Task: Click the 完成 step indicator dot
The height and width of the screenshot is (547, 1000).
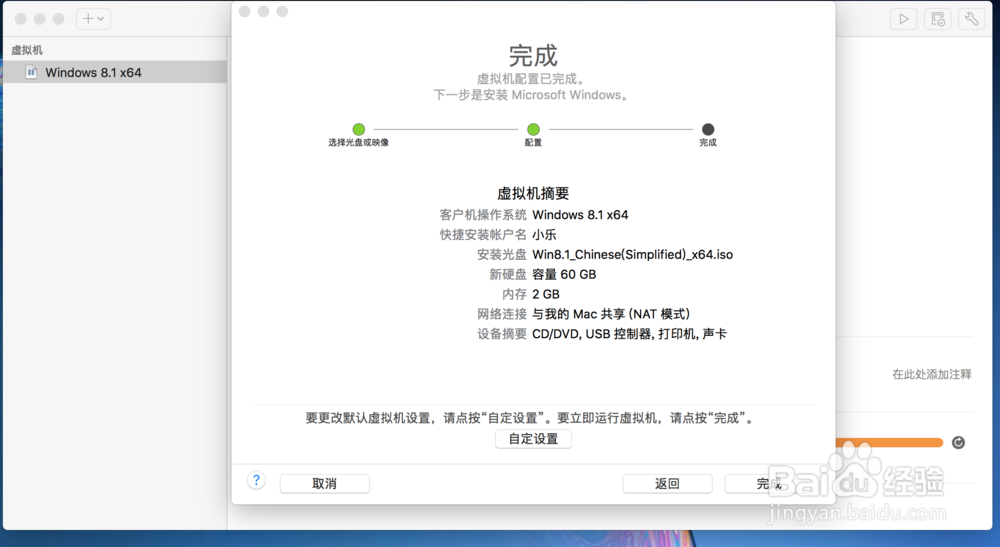Action: point(708,129)
